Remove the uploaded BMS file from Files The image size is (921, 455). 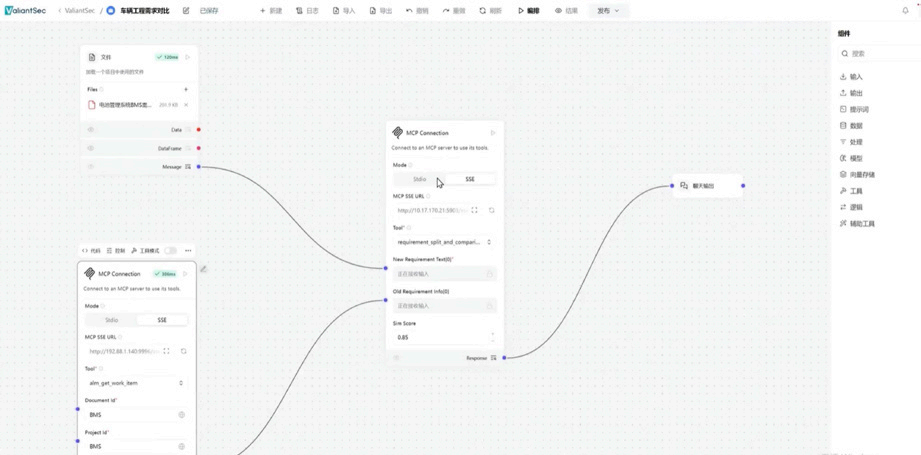[186, 105]
